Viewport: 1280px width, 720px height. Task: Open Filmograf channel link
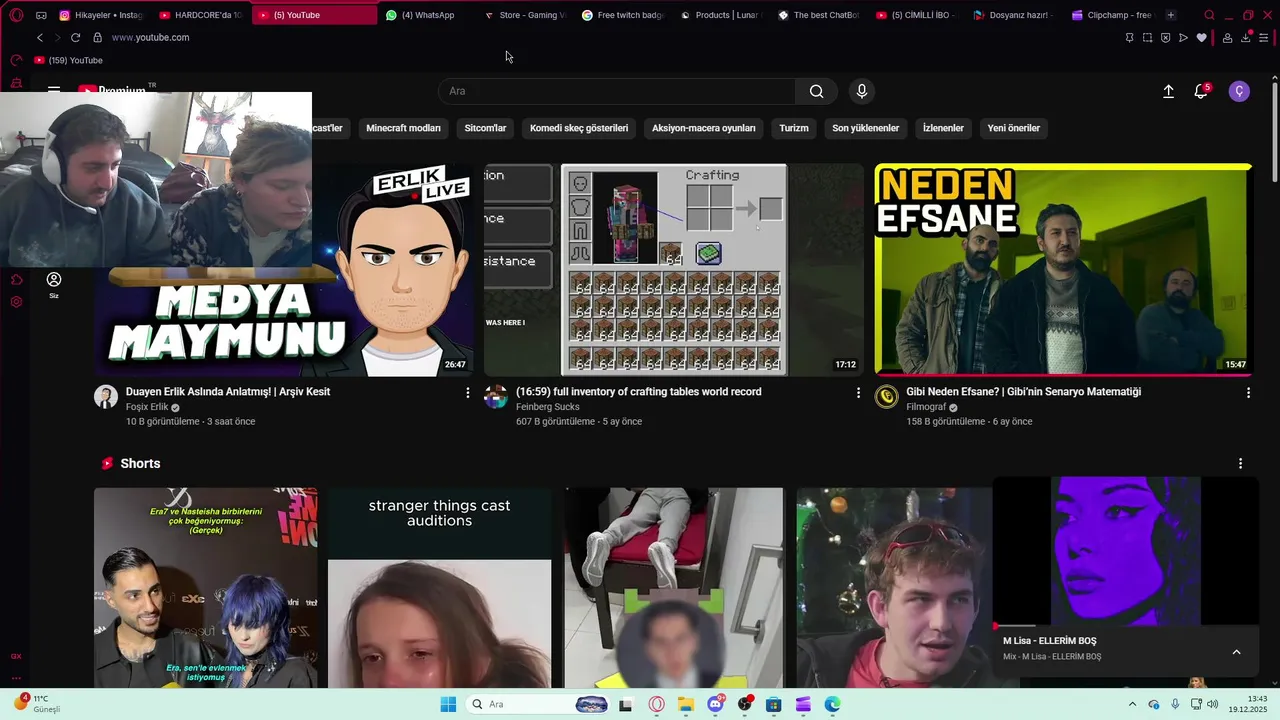[x=926, y=407]
